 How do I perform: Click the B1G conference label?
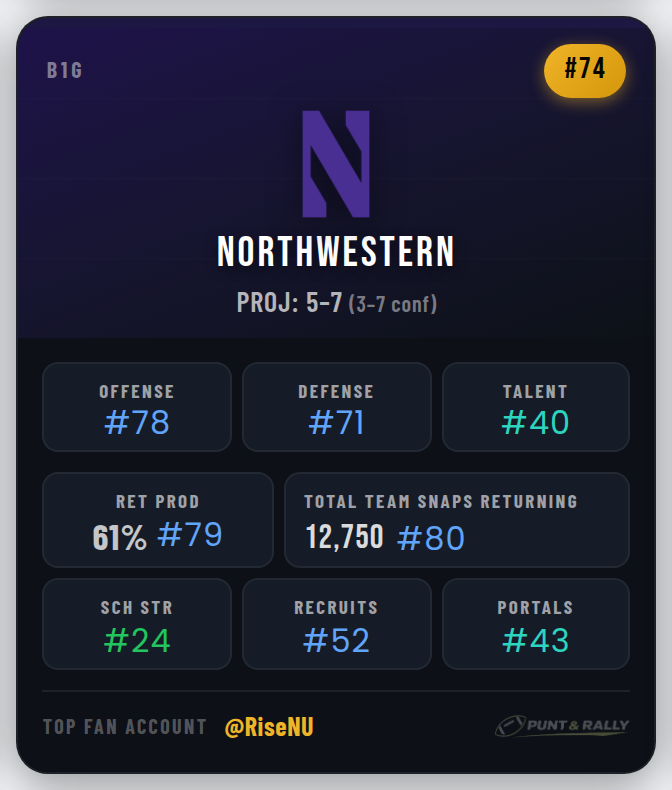(x=65, y=71)
